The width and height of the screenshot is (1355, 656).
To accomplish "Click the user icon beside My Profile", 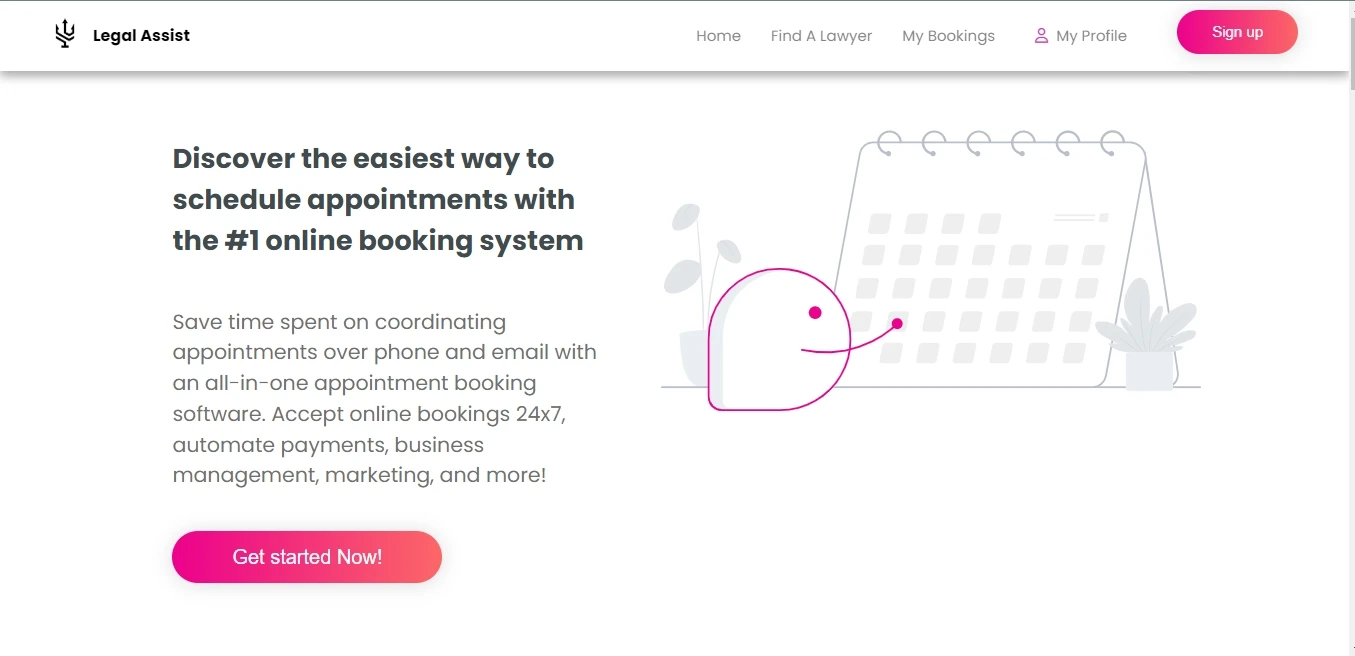I will pos(1041,36).
